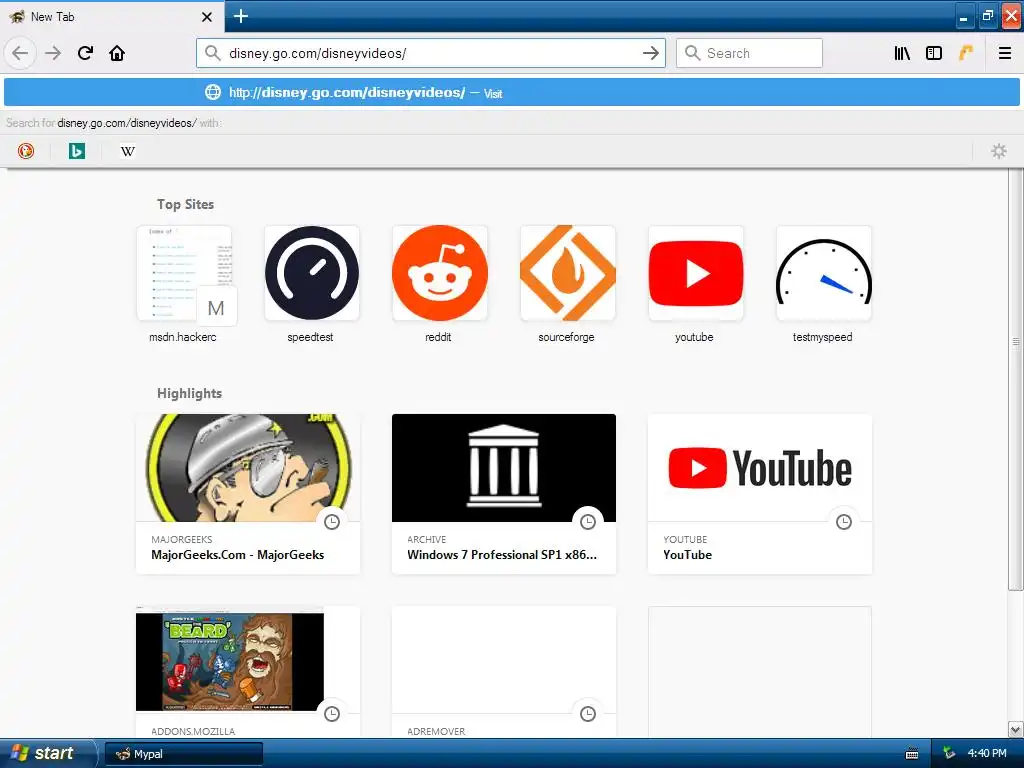
Task: Open the addons.mozilla Beard highlight card
Action: 248,671
